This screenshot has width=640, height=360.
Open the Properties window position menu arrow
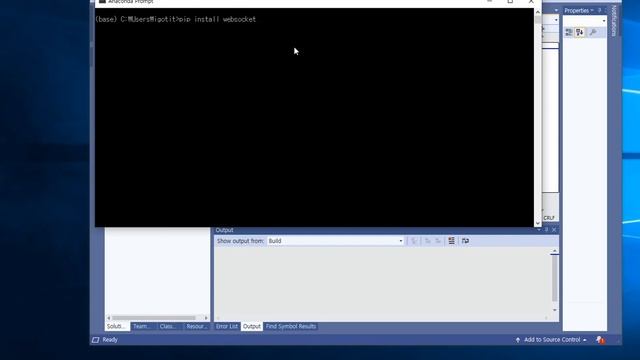coord(592,10)
